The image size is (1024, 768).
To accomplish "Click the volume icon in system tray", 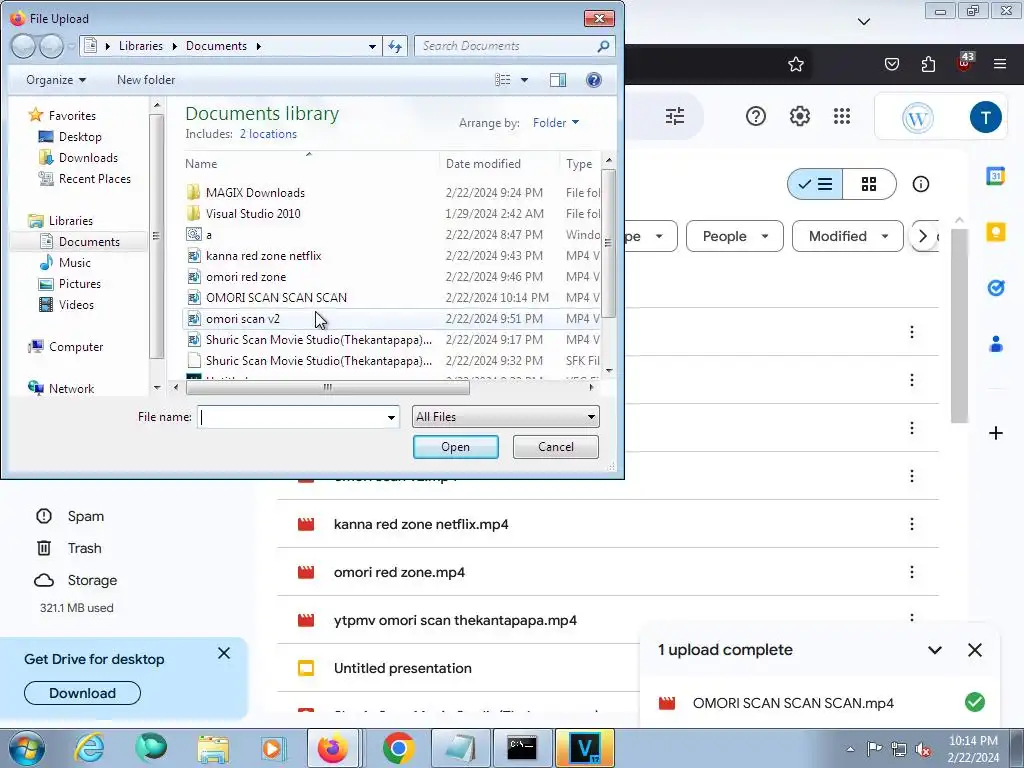I will point(923,749).
